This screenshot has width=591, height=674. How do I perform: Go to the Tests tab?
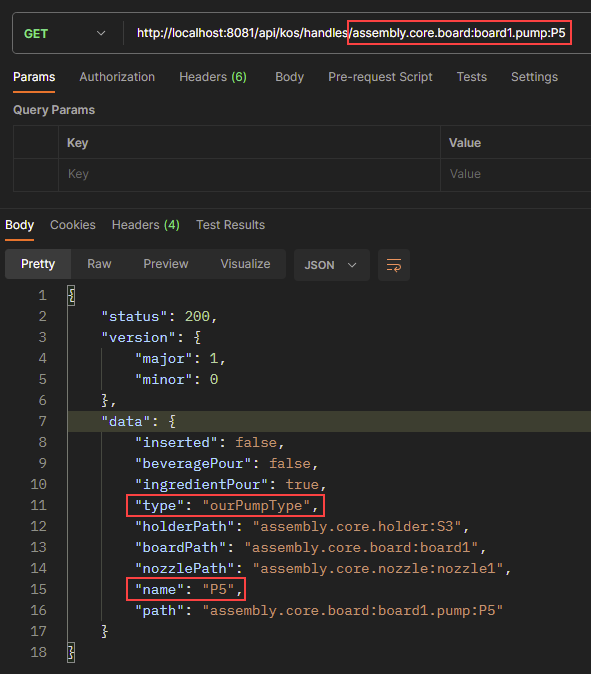472,77
